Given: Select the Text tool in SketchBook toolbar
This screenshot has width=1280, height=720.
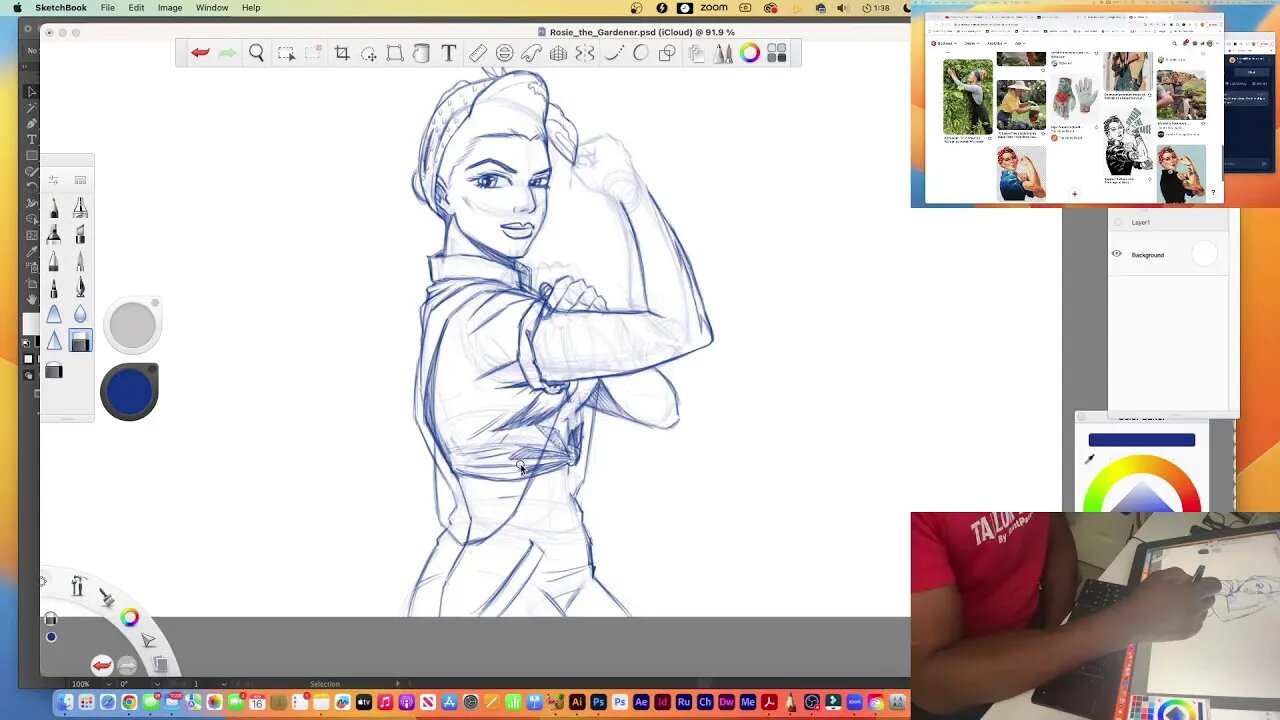Looking at the screenshot, I should [449, 53].
